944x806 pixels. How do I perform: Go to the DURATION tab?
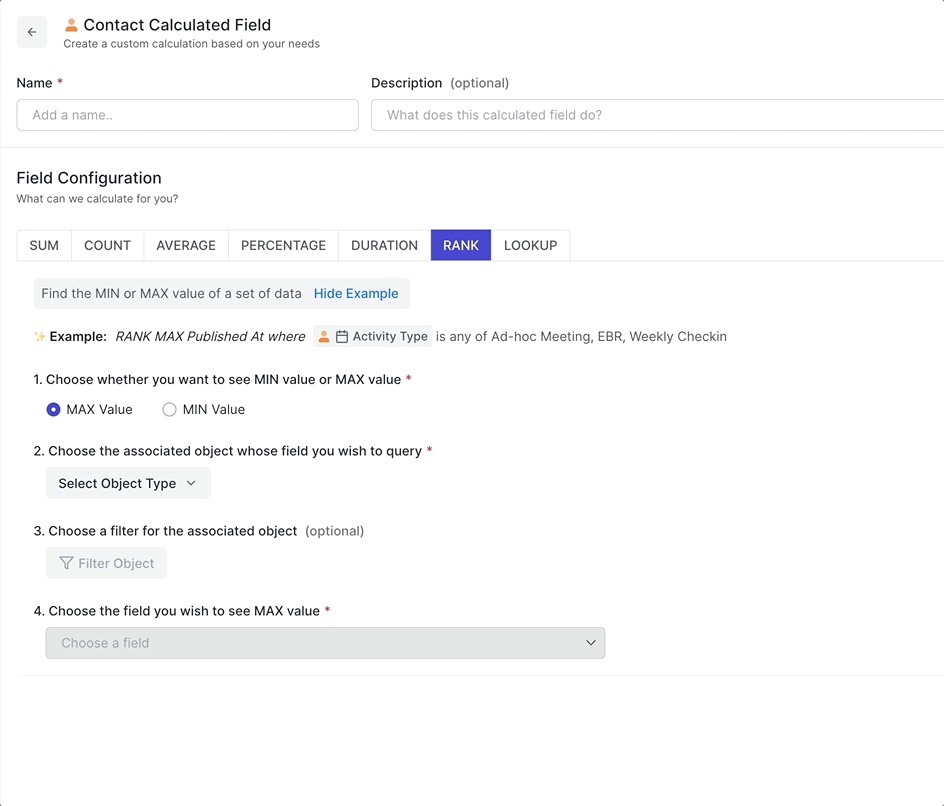coord(384,245)
